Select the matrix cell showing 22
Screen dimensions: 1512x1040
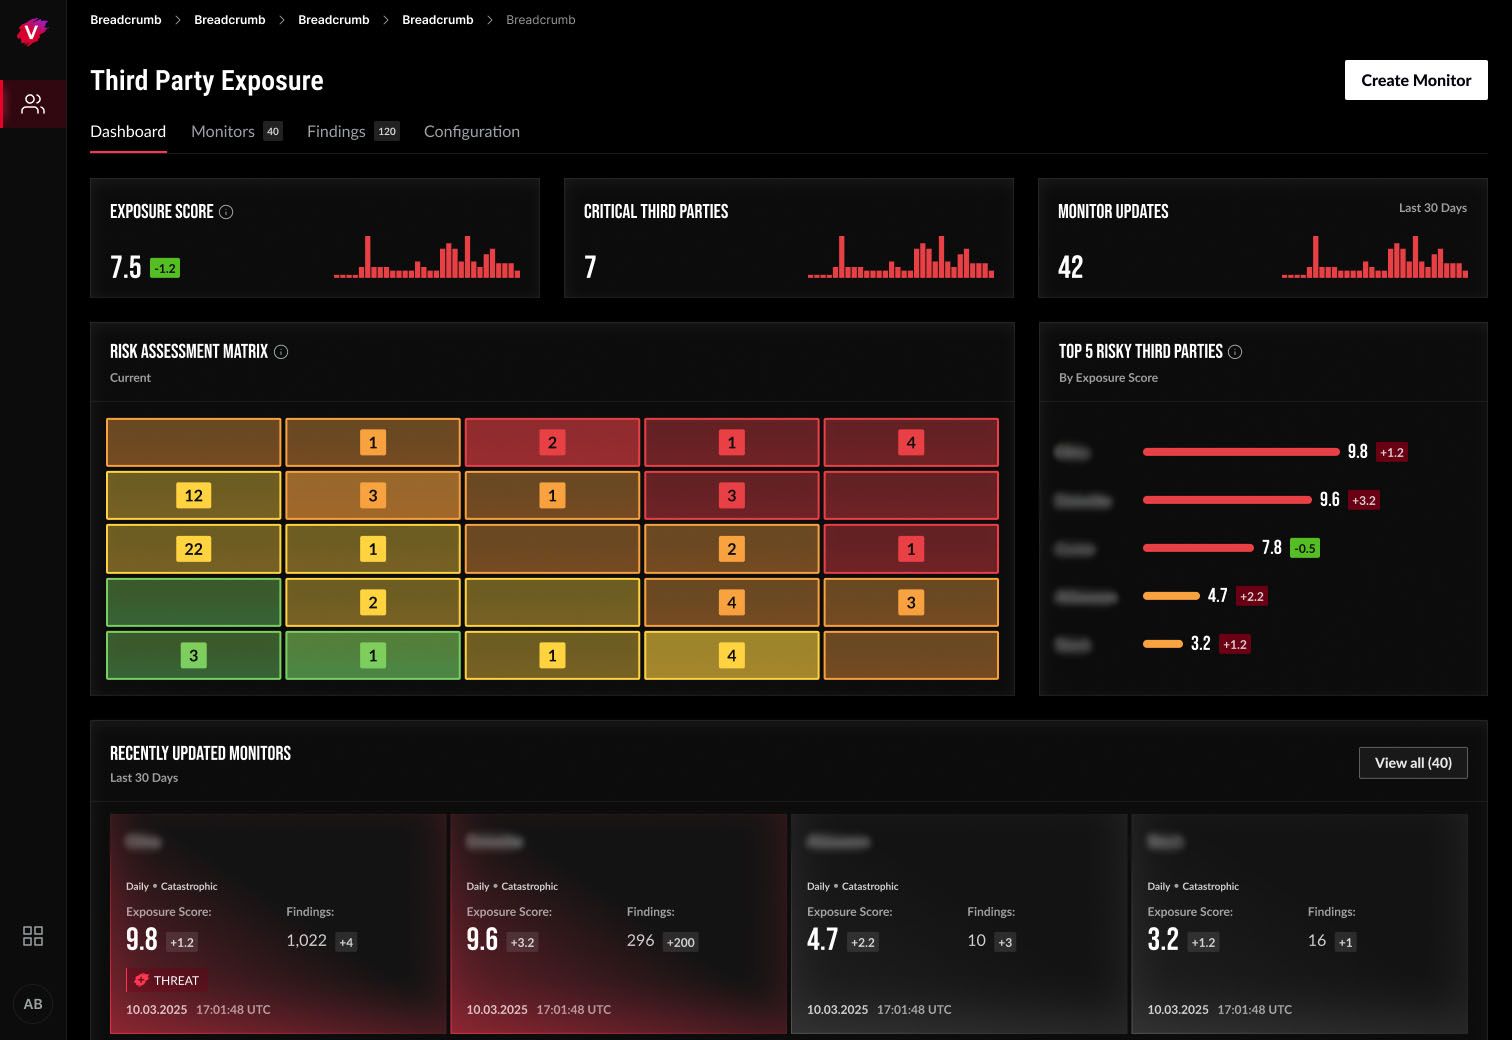coord(194,549)
